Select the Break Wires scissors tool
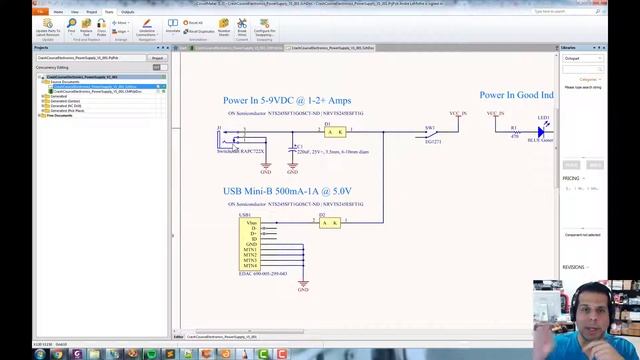This screenshot has height=360, width=640. click(x=242, y=27)
